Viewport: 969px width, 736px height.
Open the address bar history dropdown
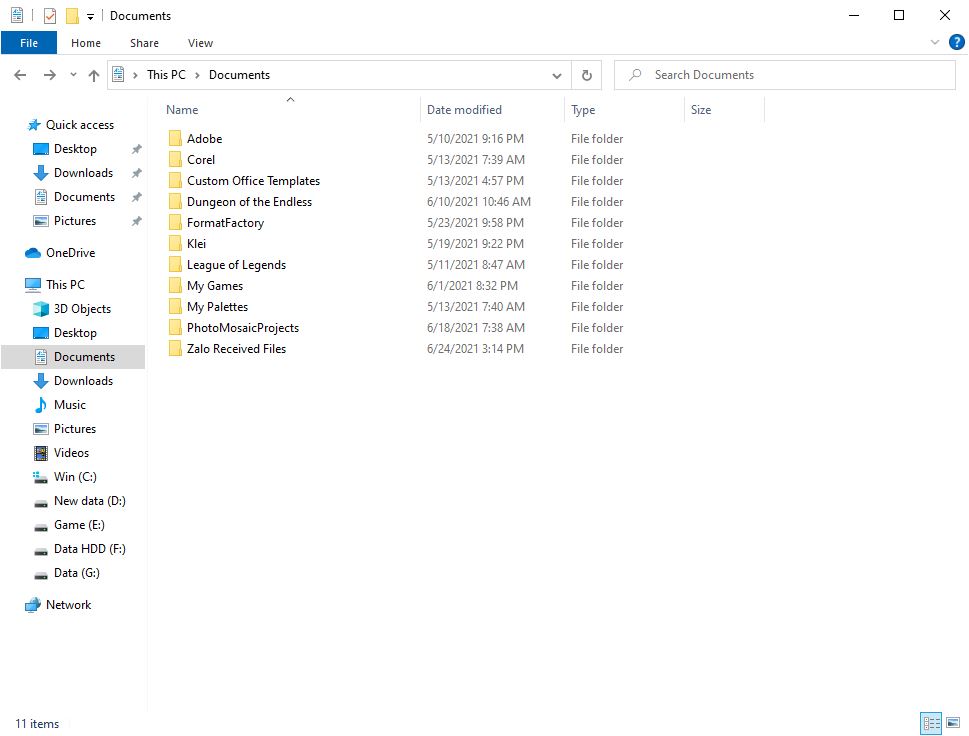point(557,75)
